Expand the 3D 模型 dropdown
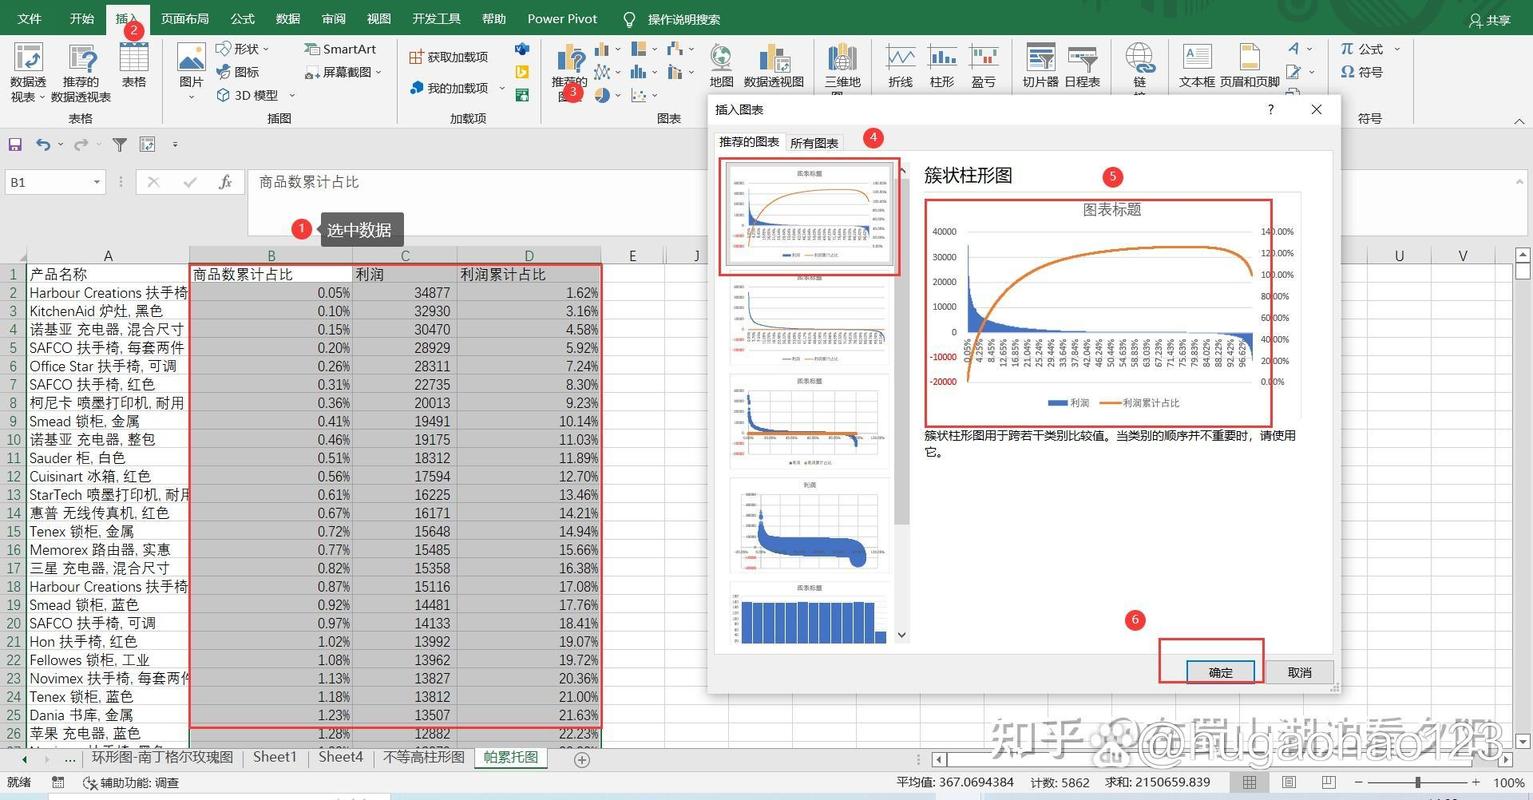The height and width of the screenshot is (800, 1533). pyautogui.click(x=292, y=96)
